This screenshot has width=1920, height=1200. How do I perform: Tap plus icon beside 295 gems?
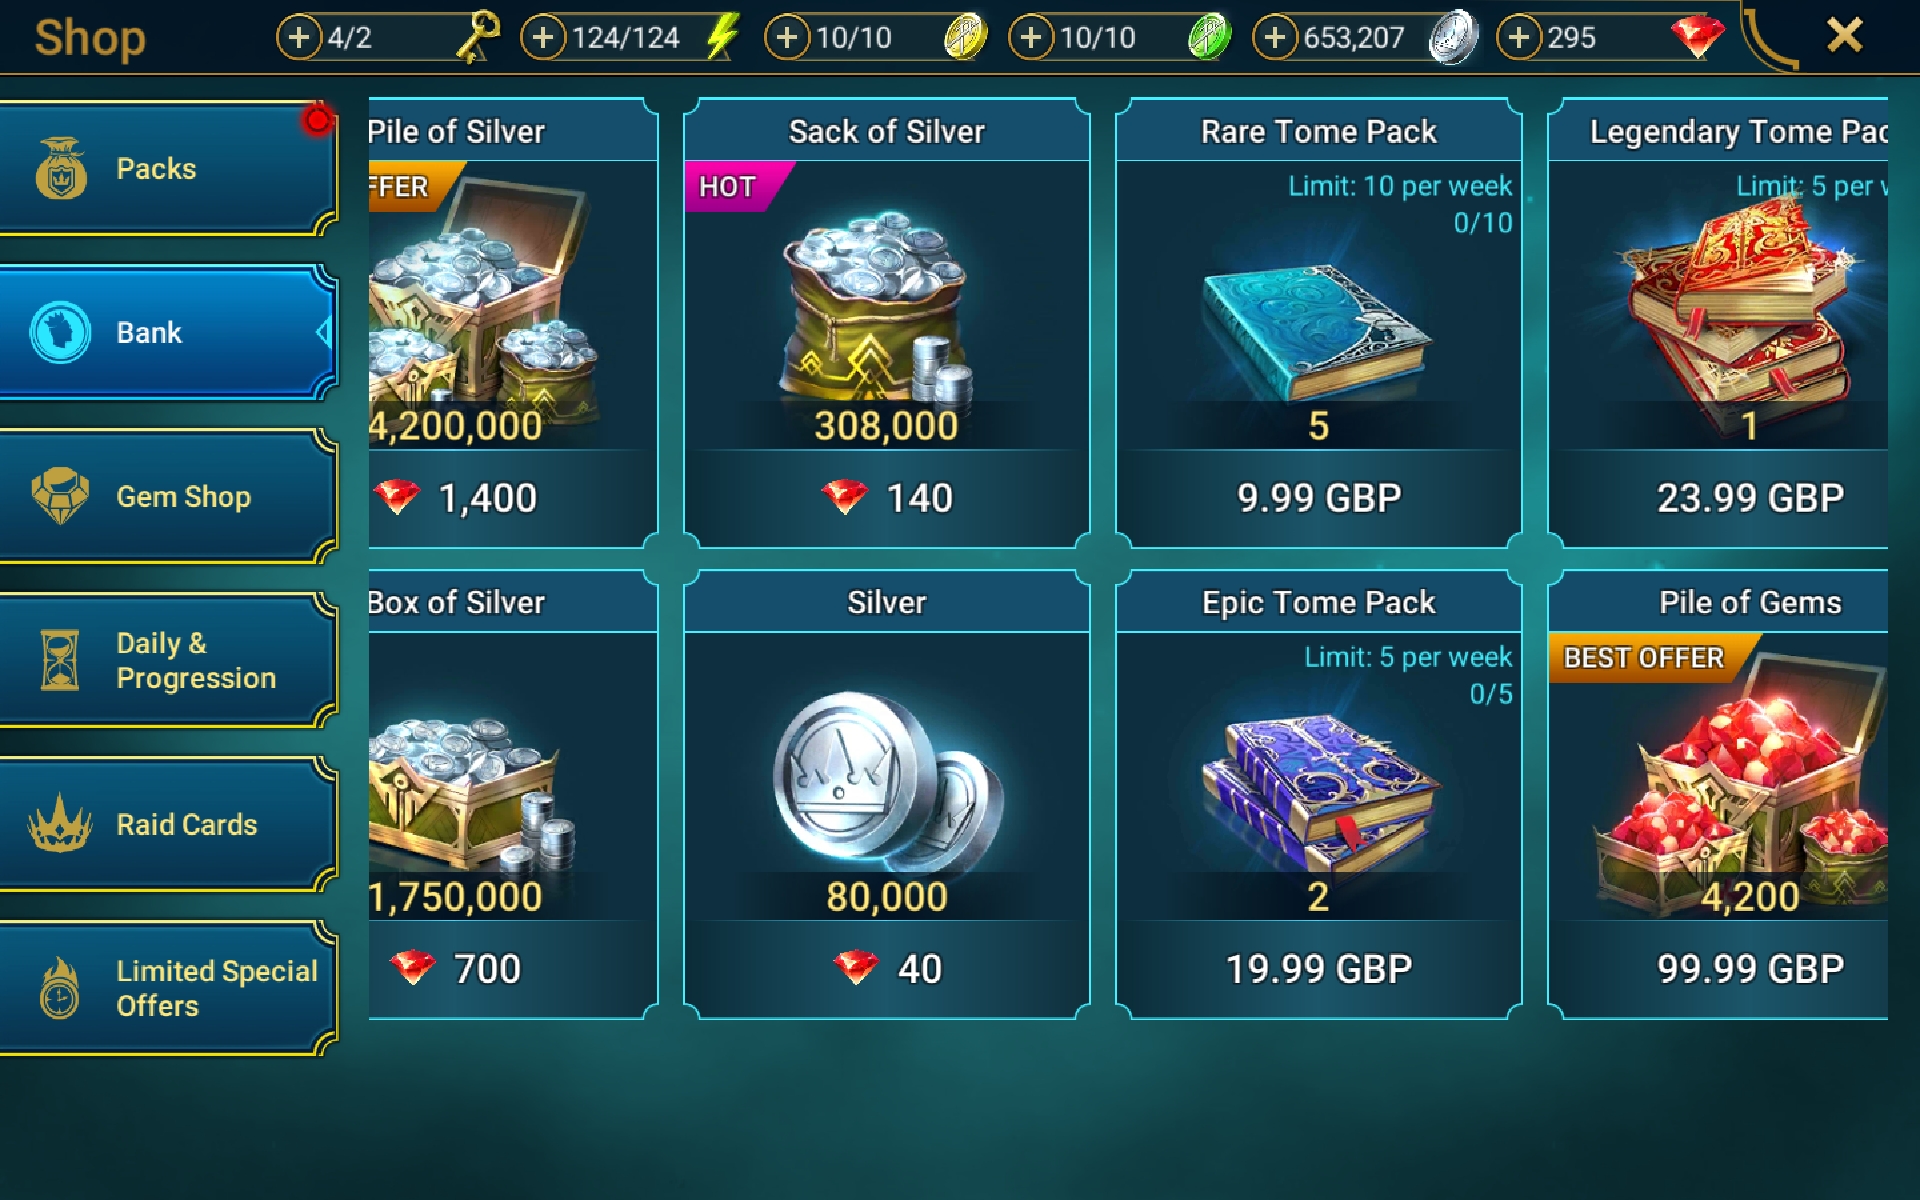pyautogui.click(x=1519, y=38)
